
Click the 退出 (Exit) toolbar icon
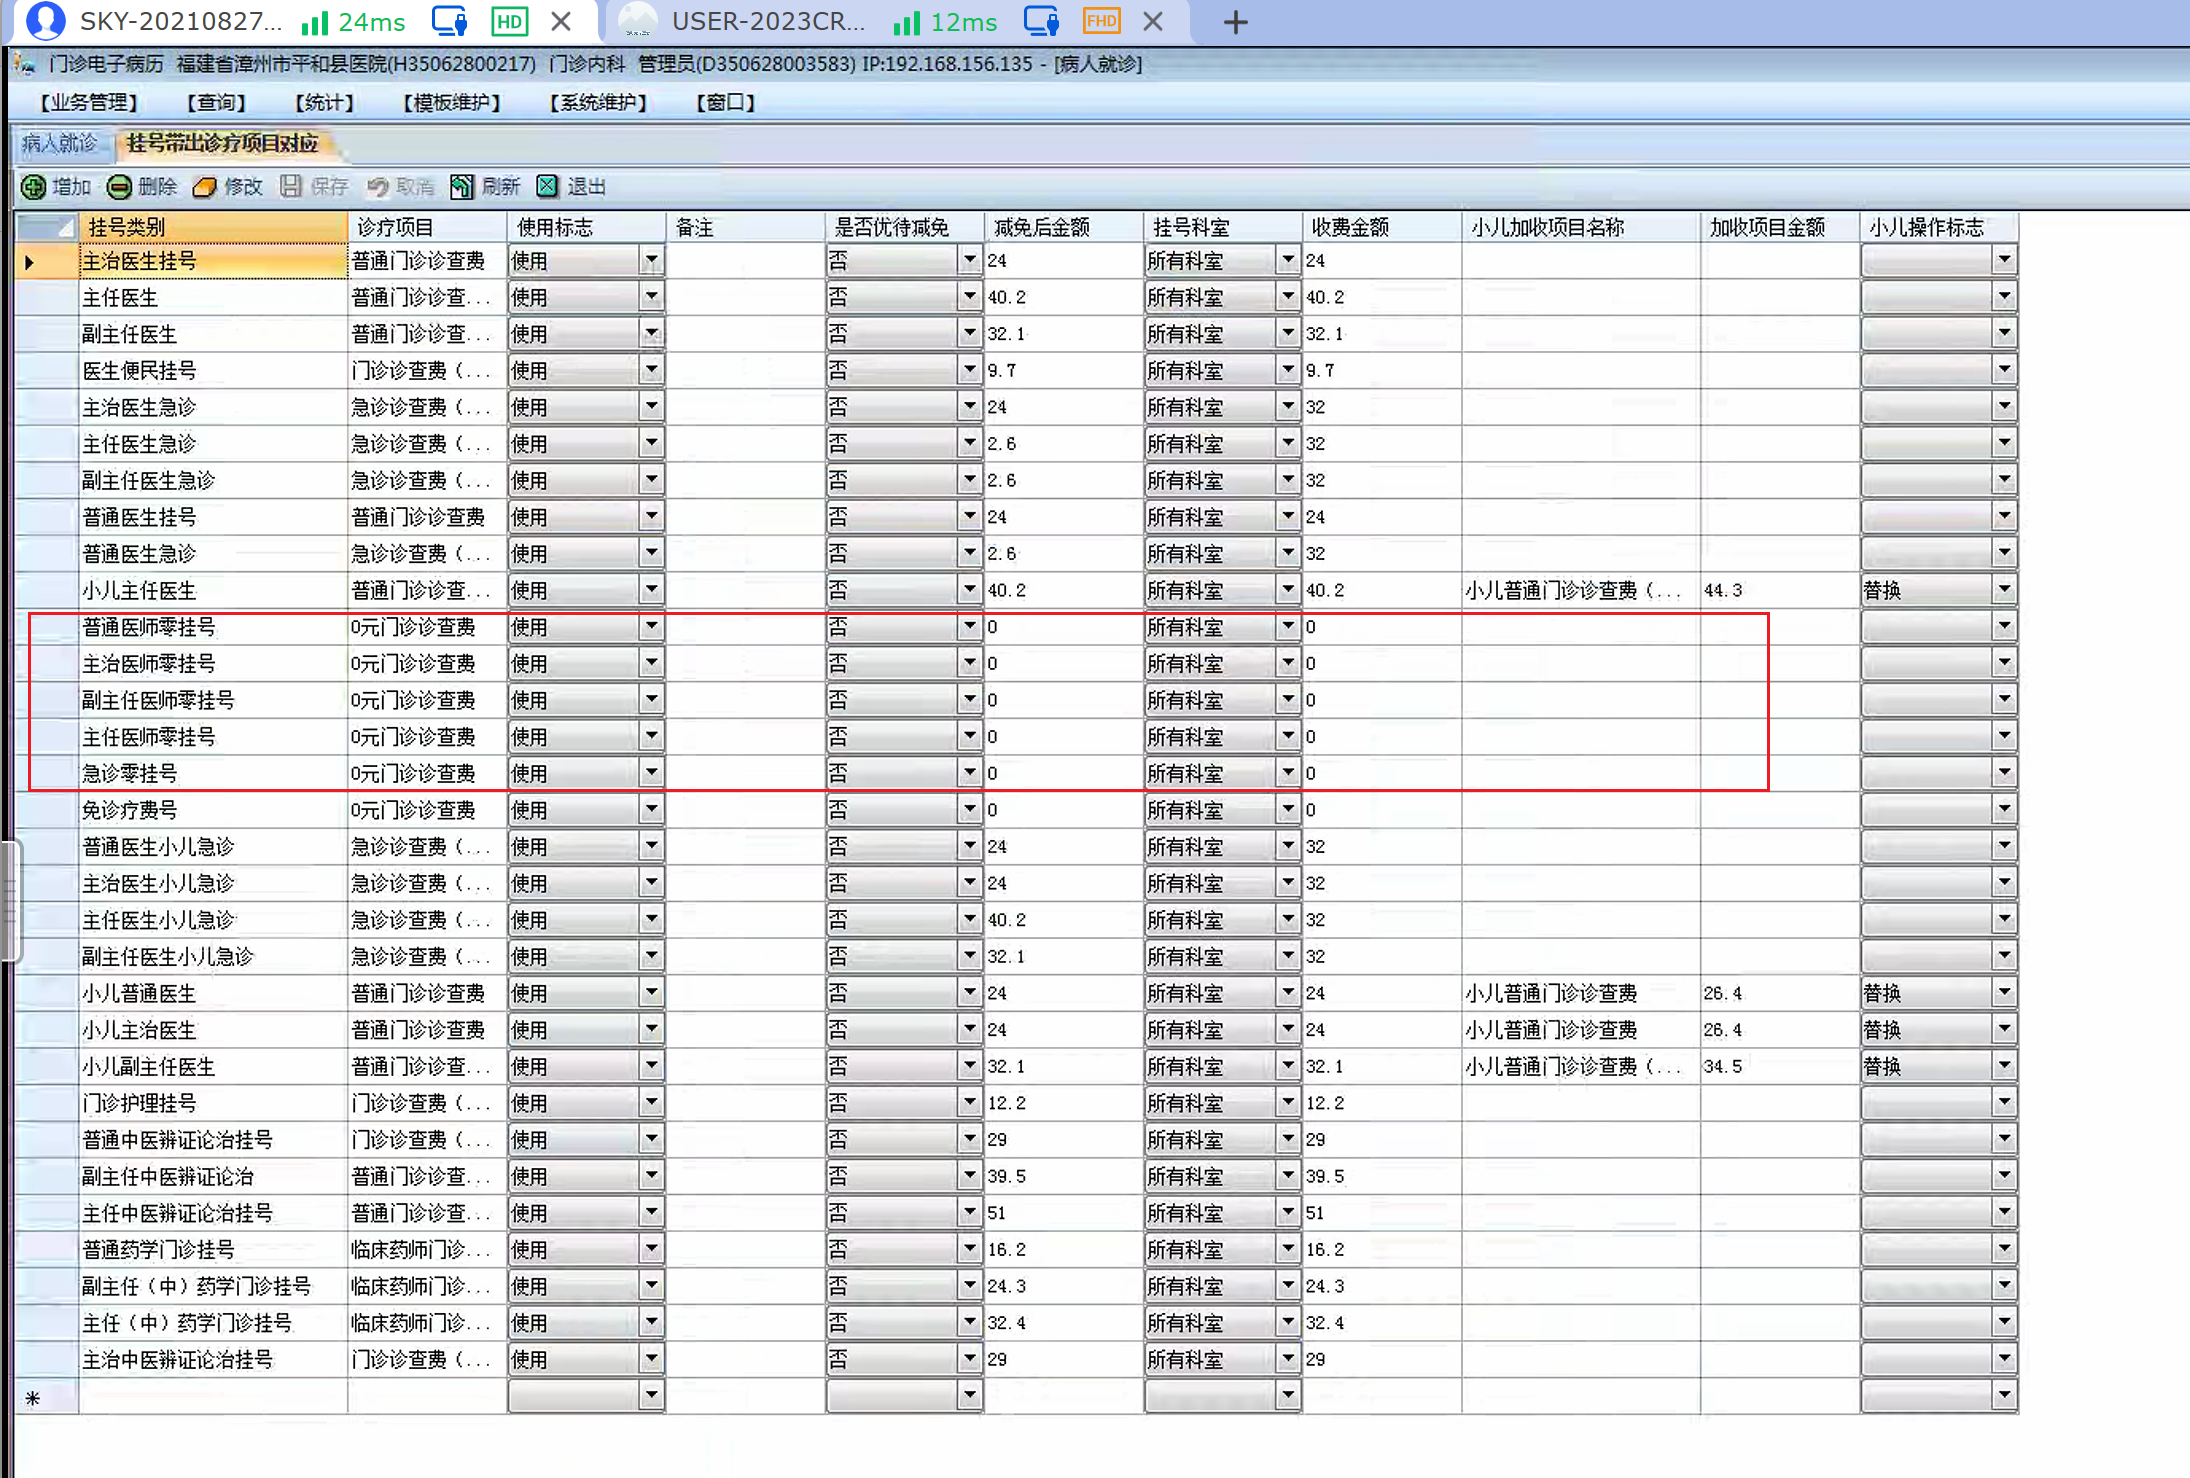click(548, 187)
